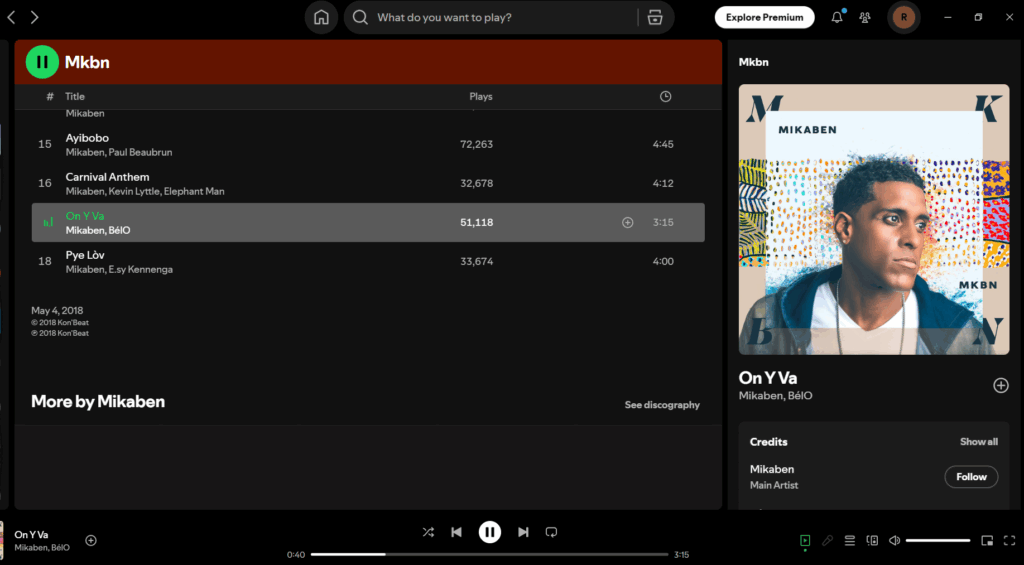1024x565 pixels.
Task: Open the mini player
Action: (987, 540)
